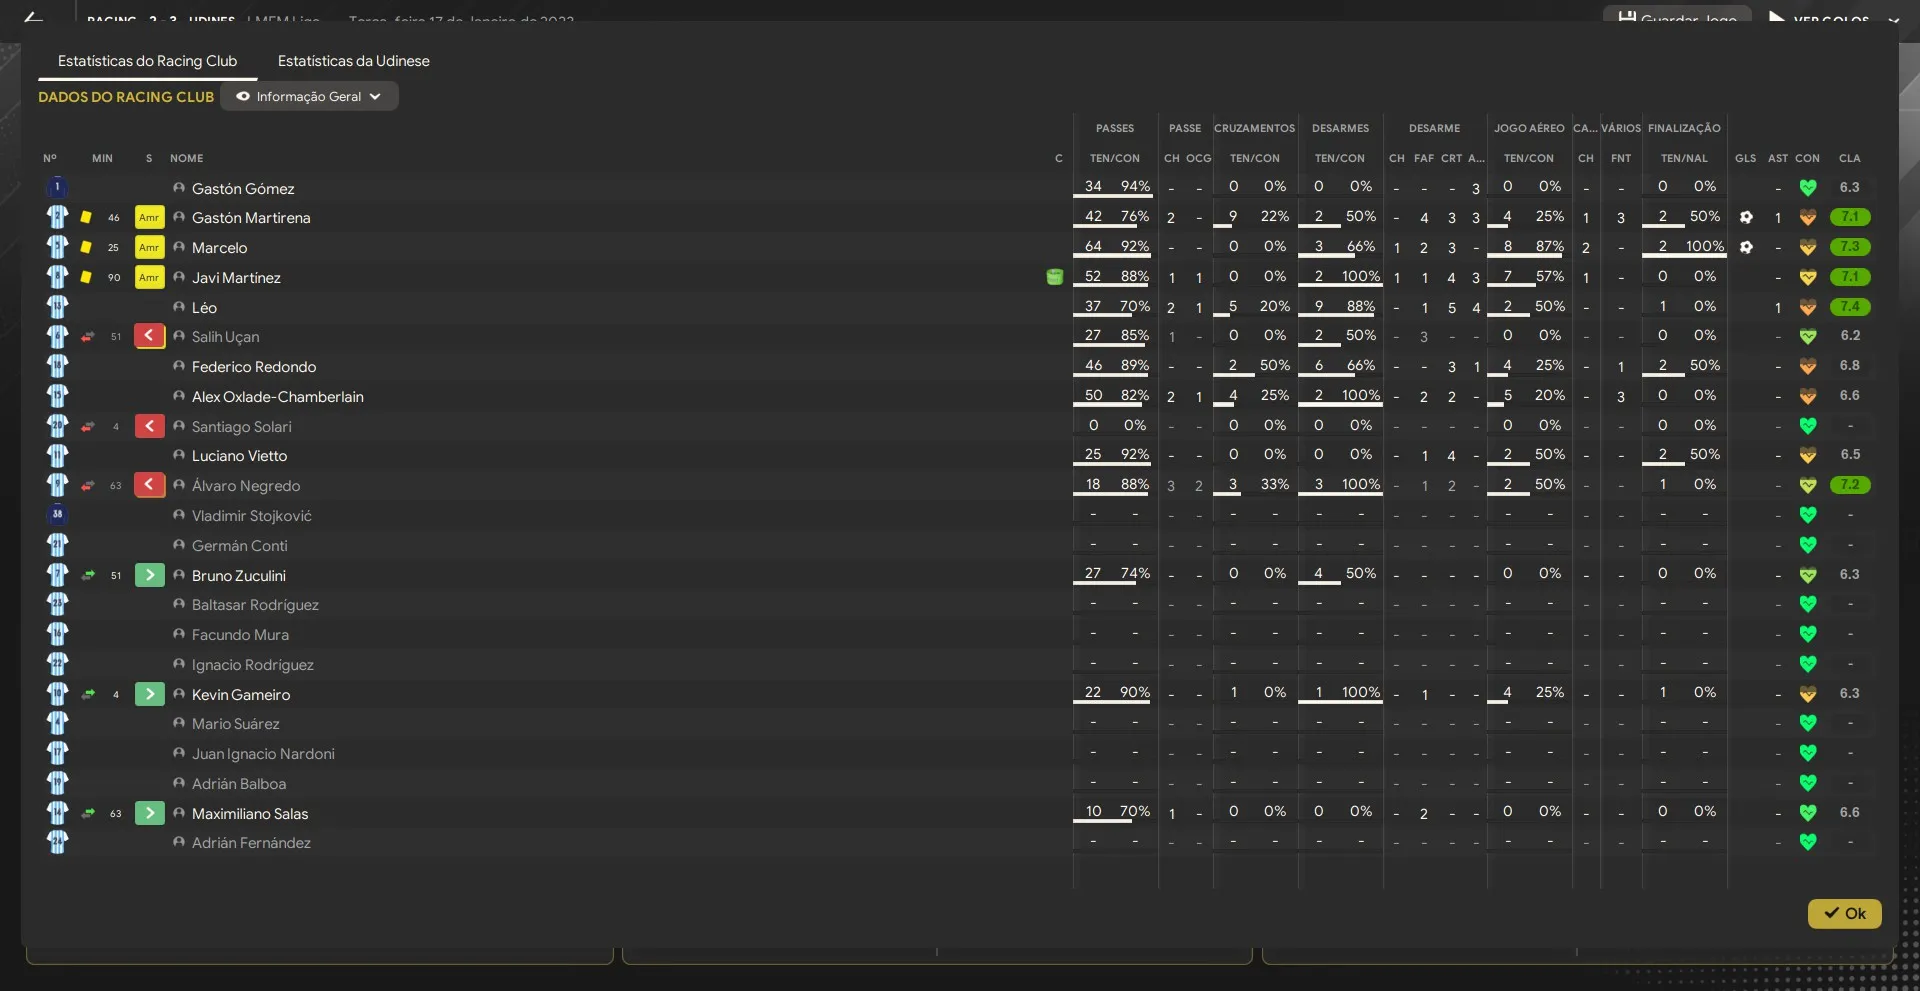Open Informação Geral view dropdown

[x=309, y=97]
